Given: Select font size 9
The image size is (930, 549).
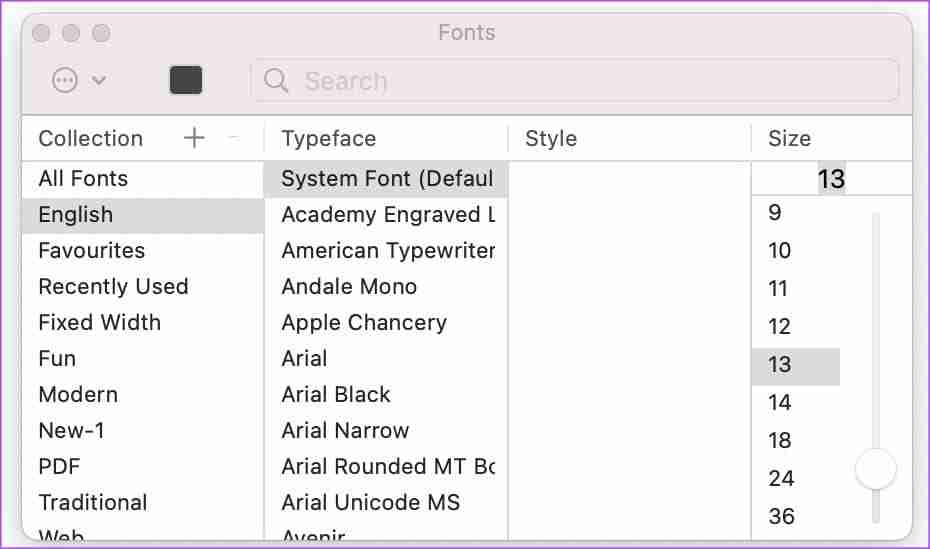Looking at the screenshot, I should click(x=796, y=213).
